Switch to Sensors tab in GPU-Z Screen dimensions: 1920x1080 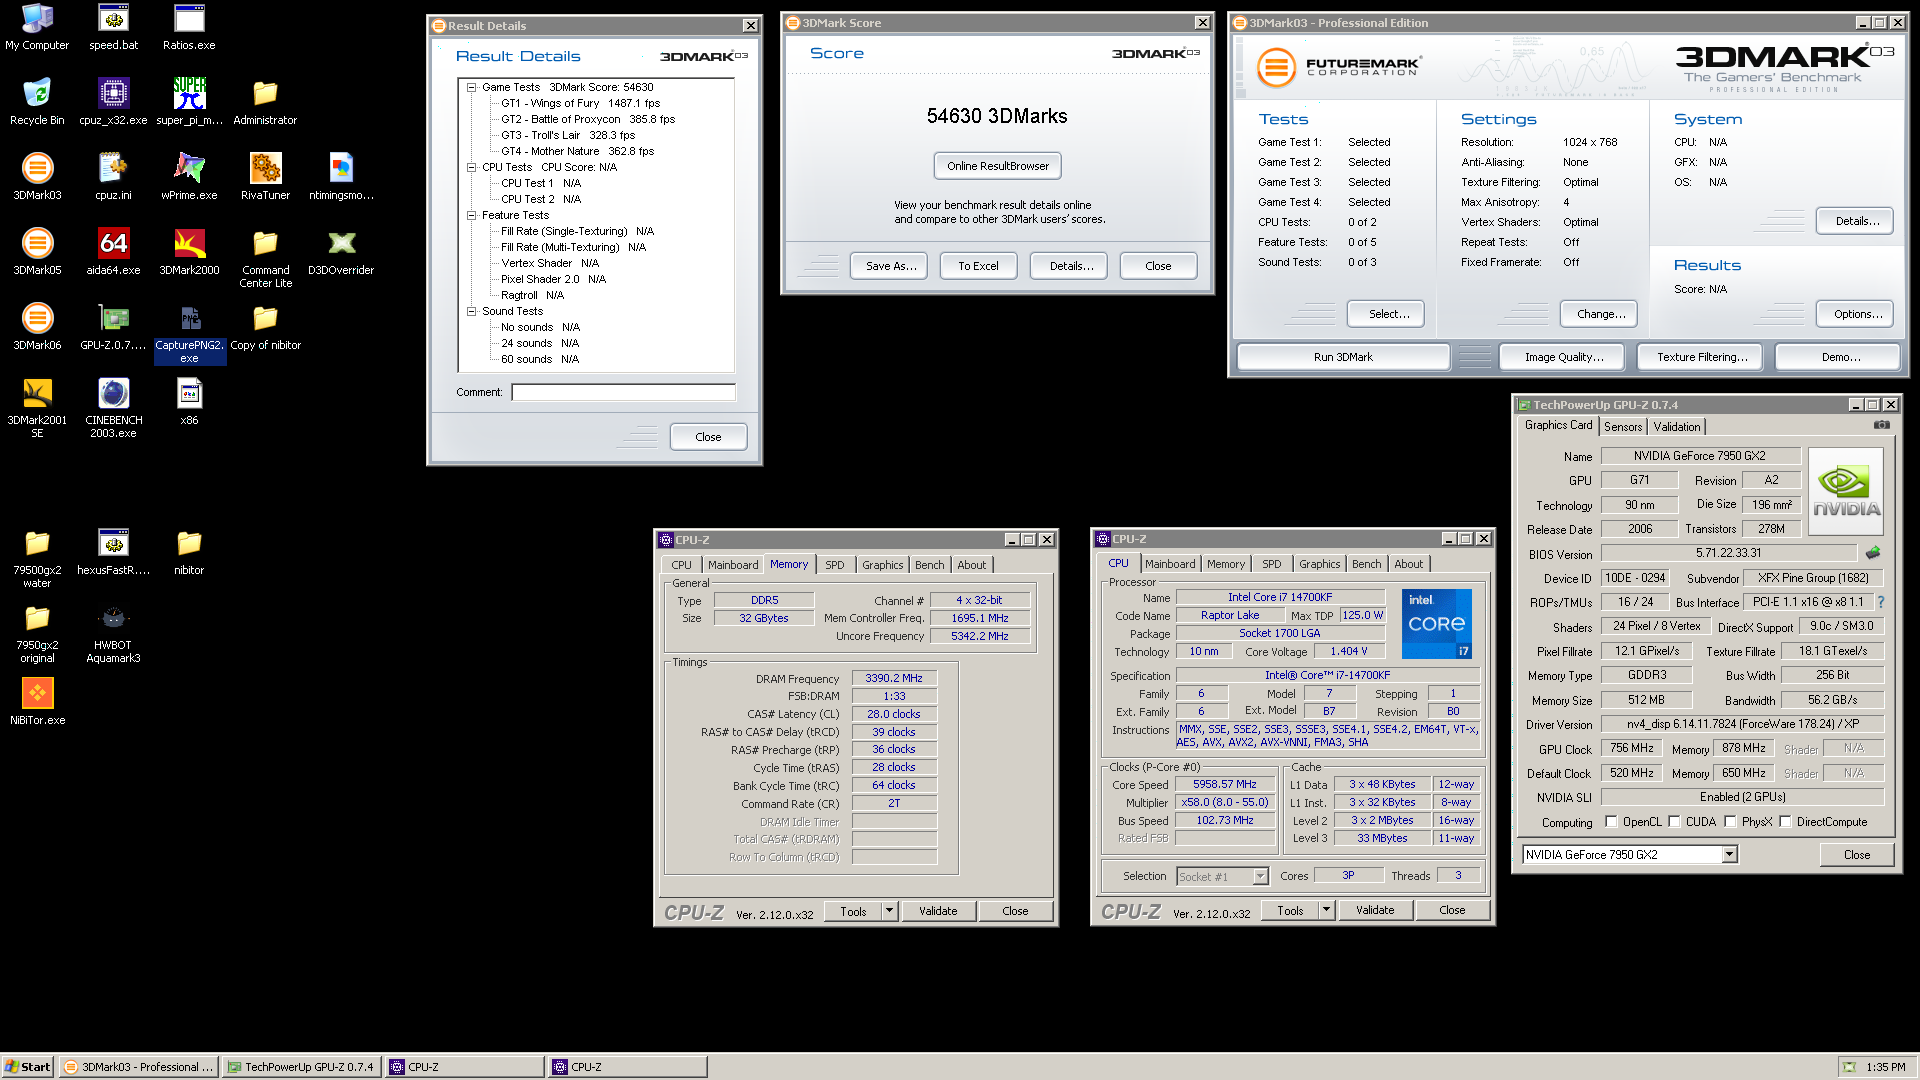1623,427
